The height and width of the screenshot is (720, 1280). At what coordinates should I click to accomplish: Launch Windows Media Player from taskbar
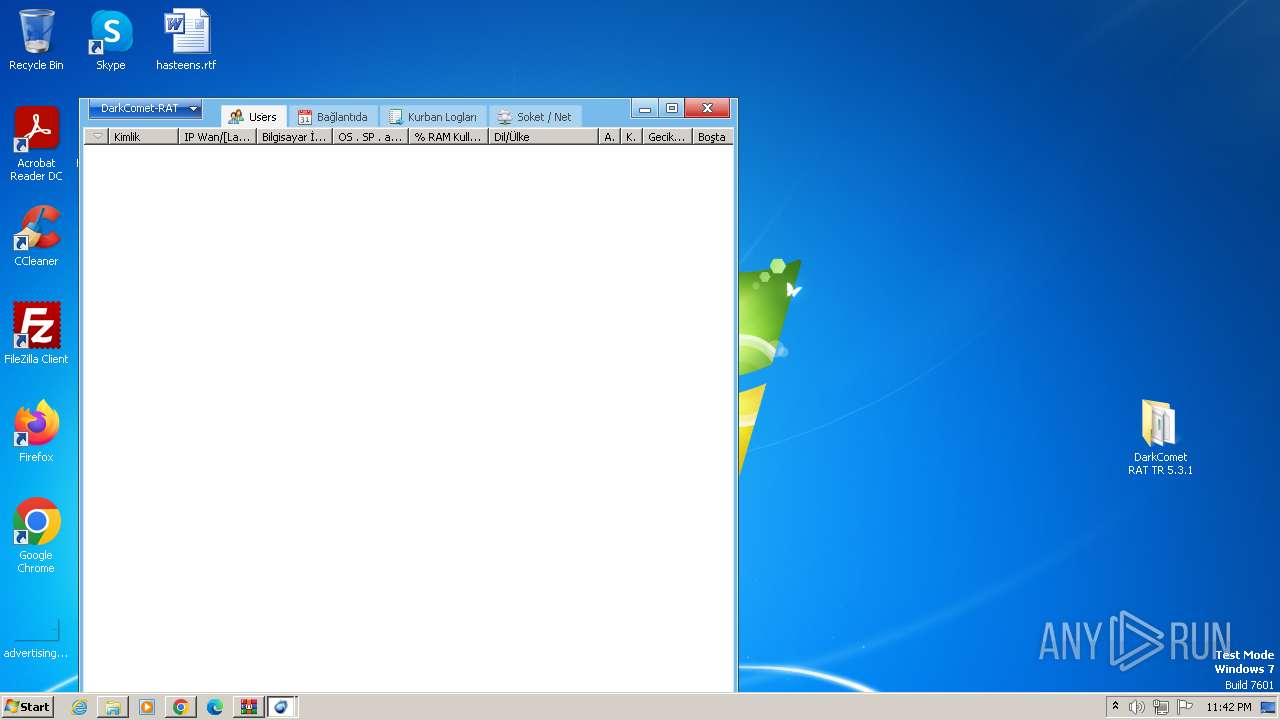[x=147, y=707]
